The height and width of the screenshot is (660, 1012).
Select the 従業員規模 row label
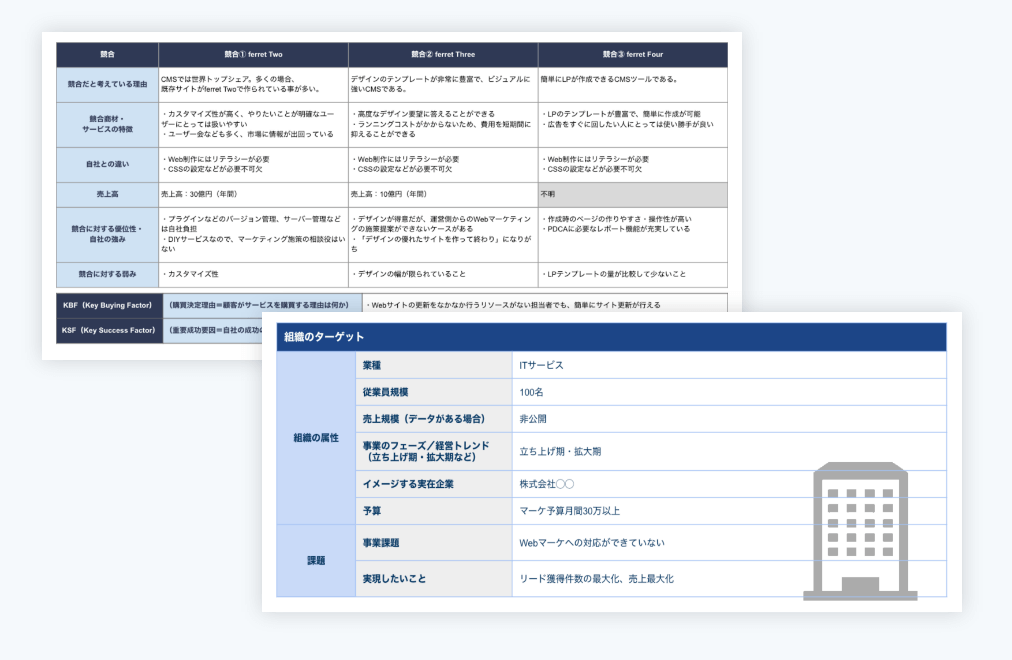[x=434, y=392]
